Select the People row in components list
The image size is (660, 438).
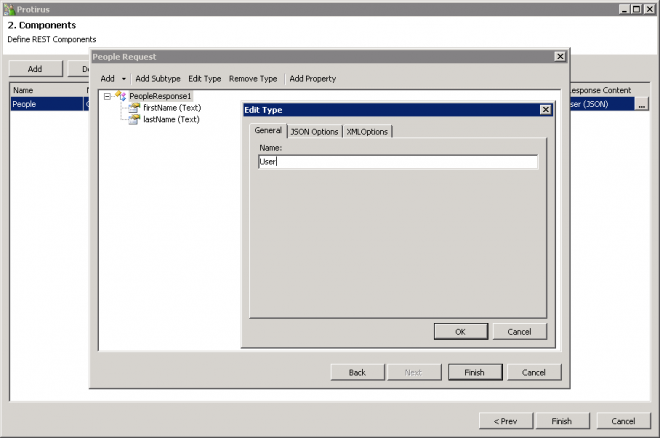click(x=48, y=104)
